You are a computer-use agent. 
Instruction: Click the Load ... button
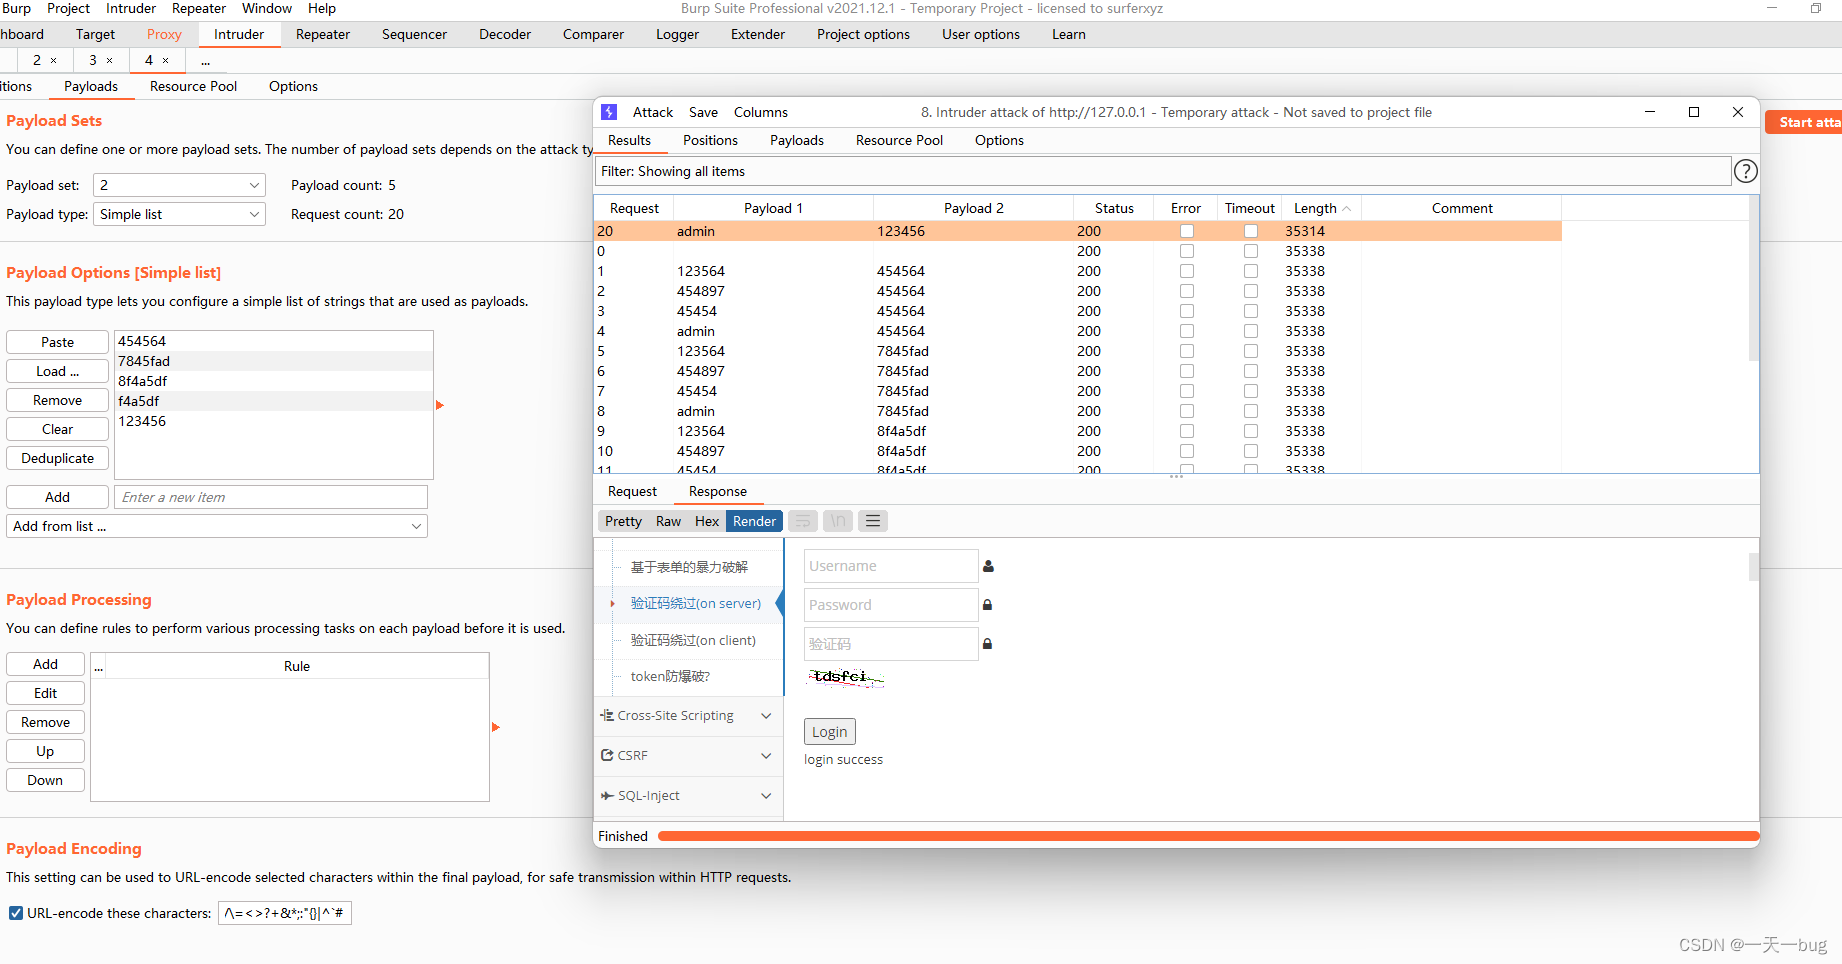point(57,371)
